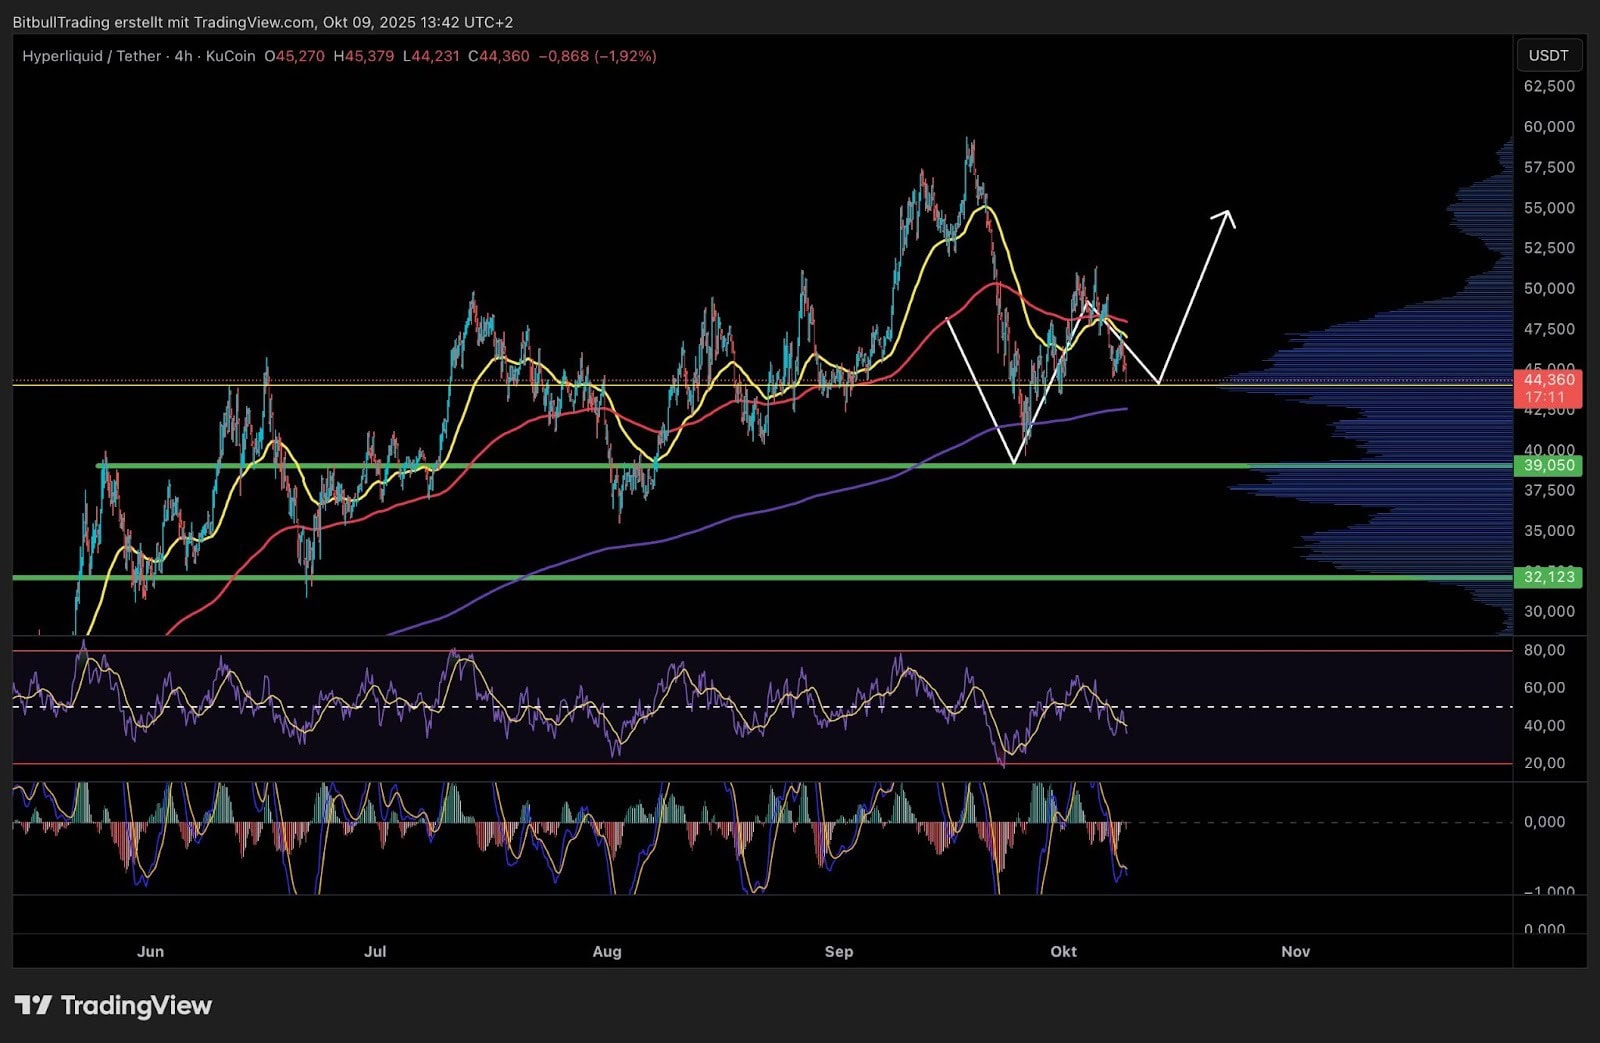Click the 0,000 MACD zero-level label
The height and width of the screenshot is (1043, 1600).
[x=1544, y=822]
